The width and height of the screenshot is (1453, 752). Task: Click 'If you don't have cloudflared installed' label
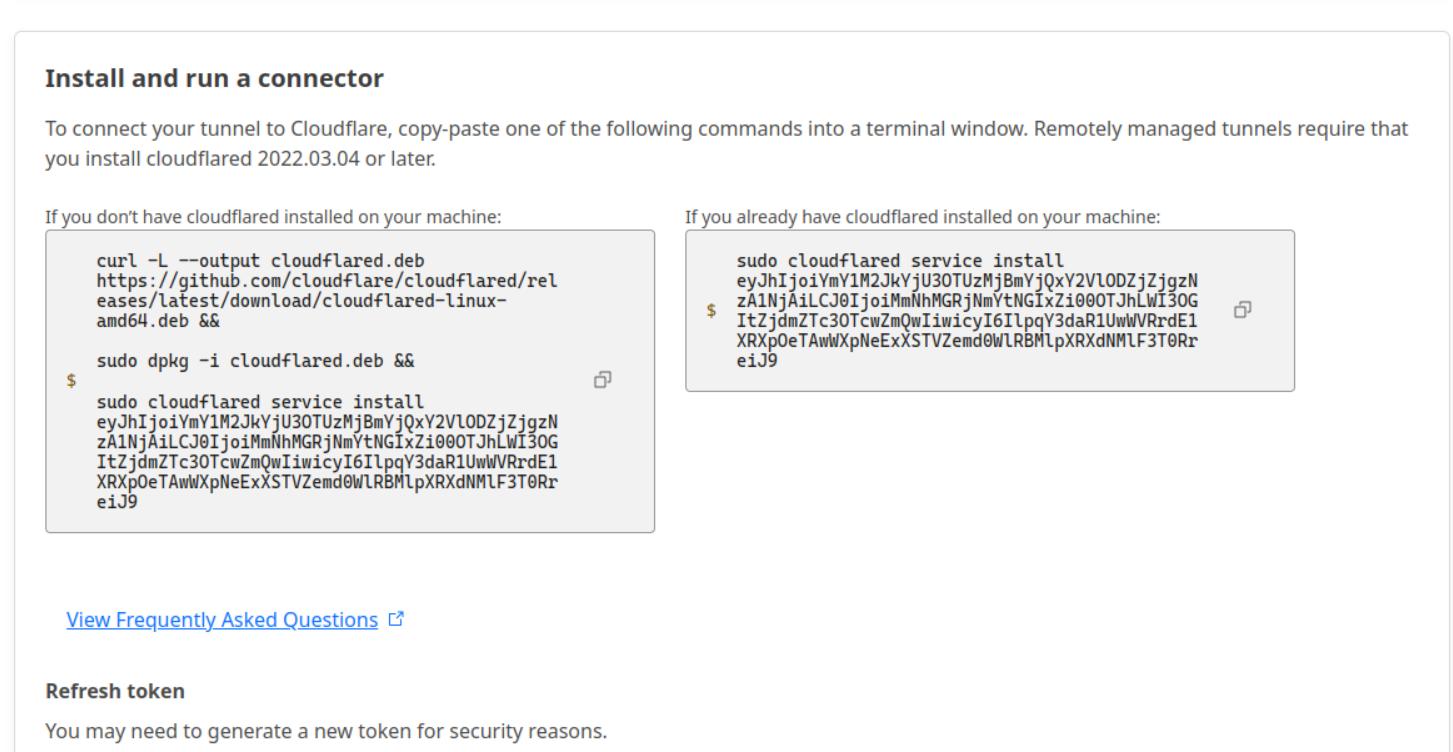[273, 217]
